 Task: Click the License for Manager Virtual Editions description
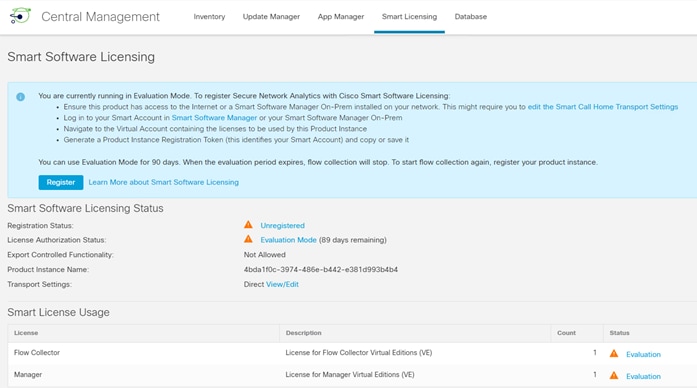(x=350, y=375)
